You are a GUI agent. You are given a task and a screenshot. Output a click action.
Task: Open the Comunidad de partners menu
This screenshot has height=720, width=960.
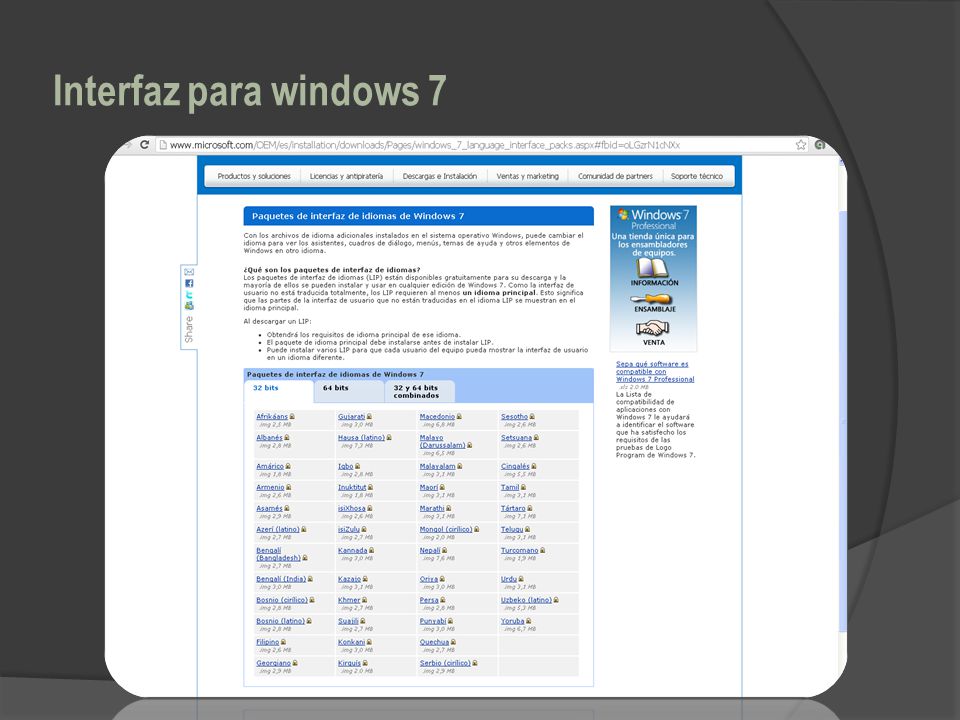pyautogui.click(x=615, y=176)
